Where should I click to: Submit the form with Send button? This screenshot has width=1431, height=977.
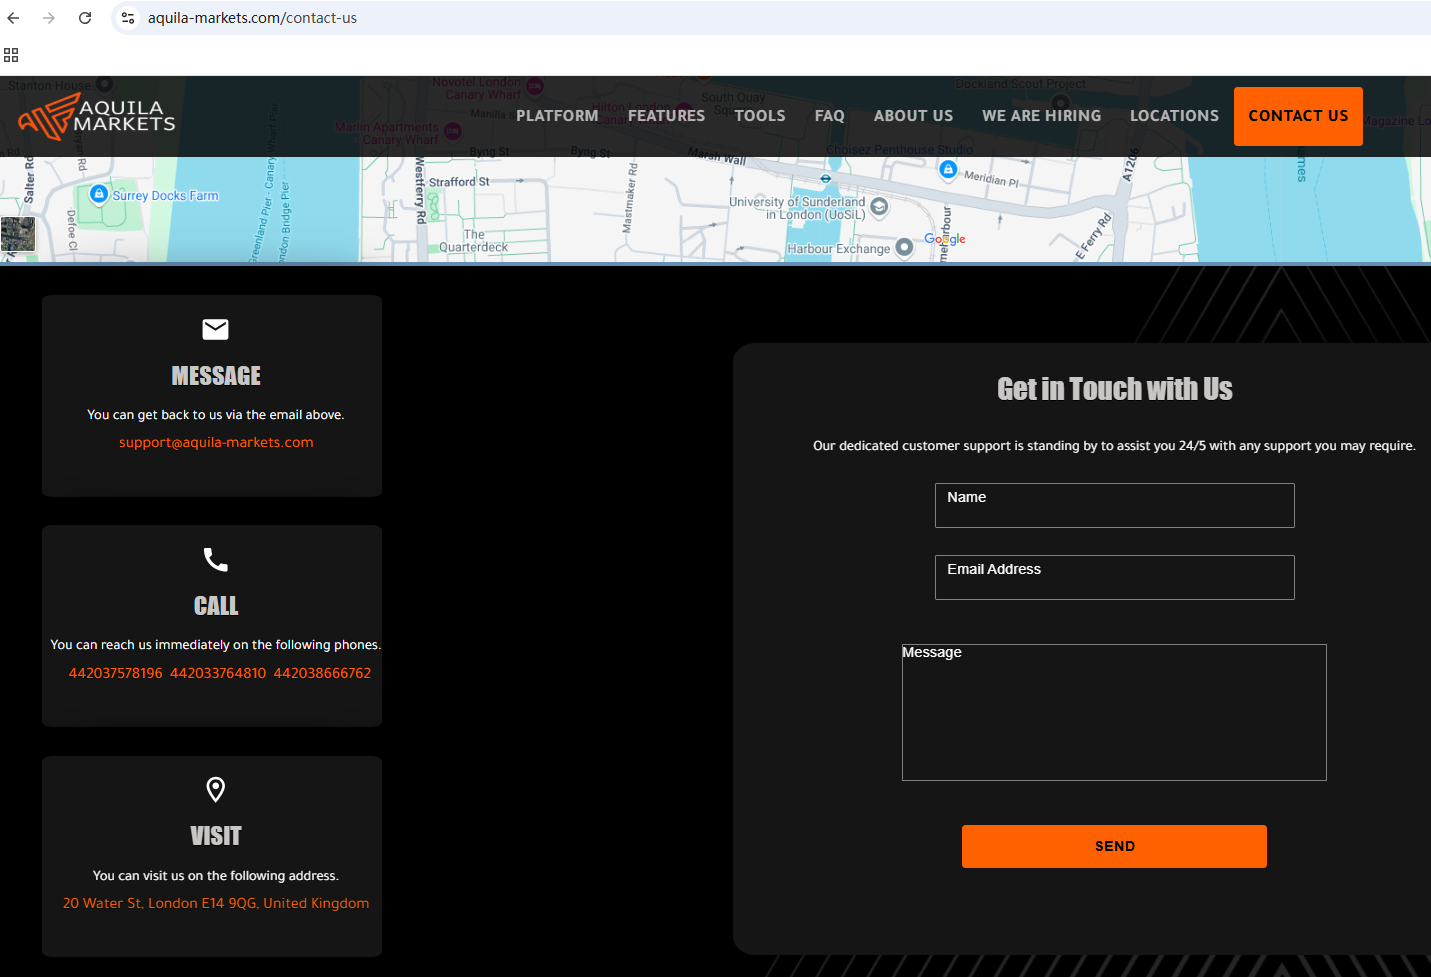pyautogui.click(x=1114, y=846)
